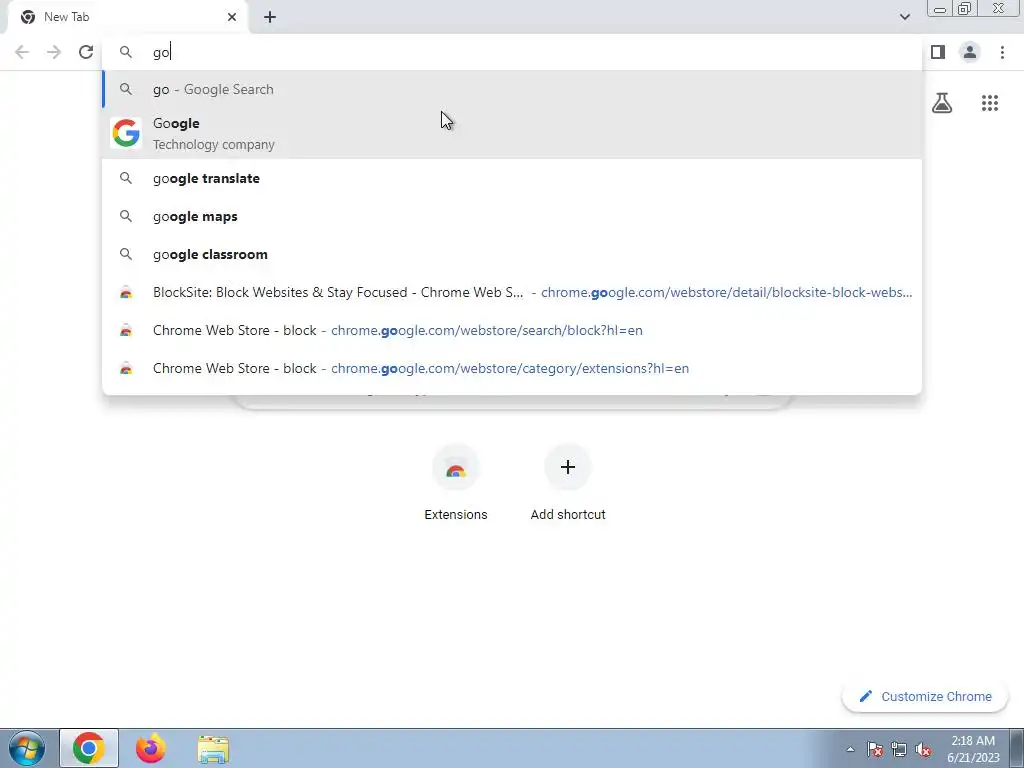This screenshot has width=1024, height=768.
Task: Close the New Tab tab
Action: point(232,17)
